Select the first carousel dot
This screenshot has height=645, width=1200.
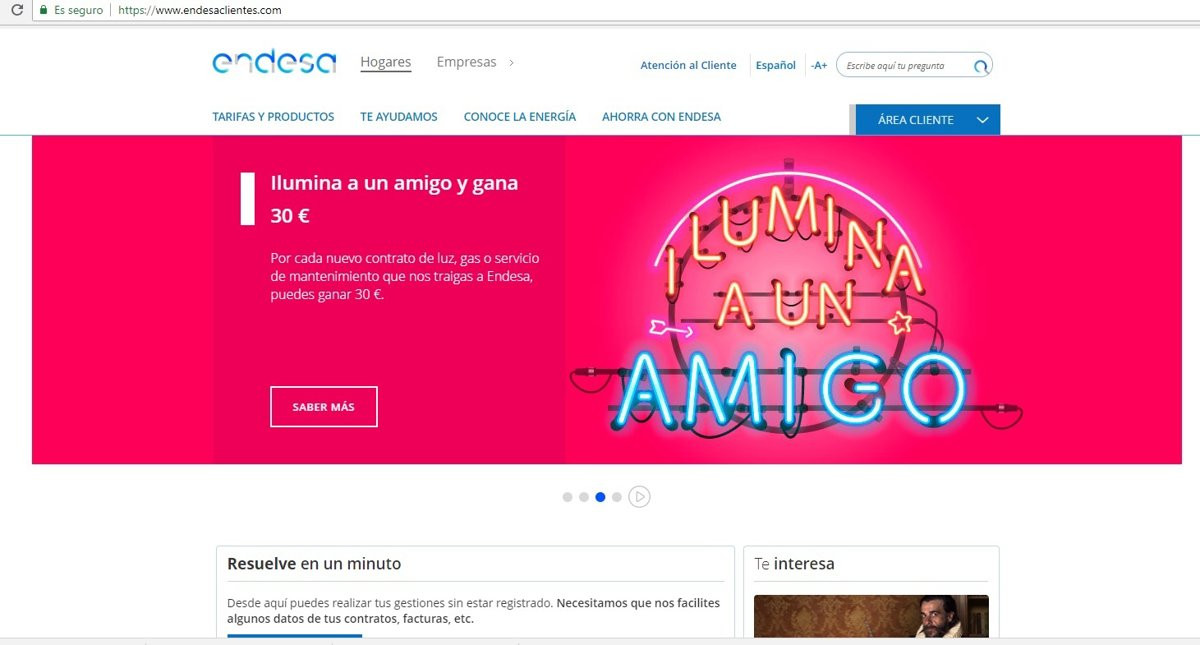click(568, 497)
